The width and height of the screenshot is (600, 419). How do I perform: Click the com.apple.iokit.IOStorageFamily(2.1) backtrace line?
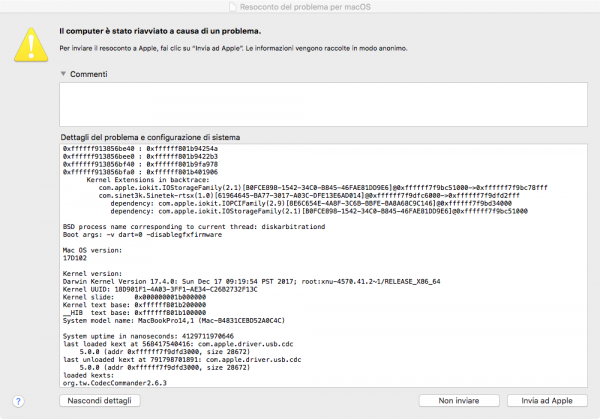[323, 187]
